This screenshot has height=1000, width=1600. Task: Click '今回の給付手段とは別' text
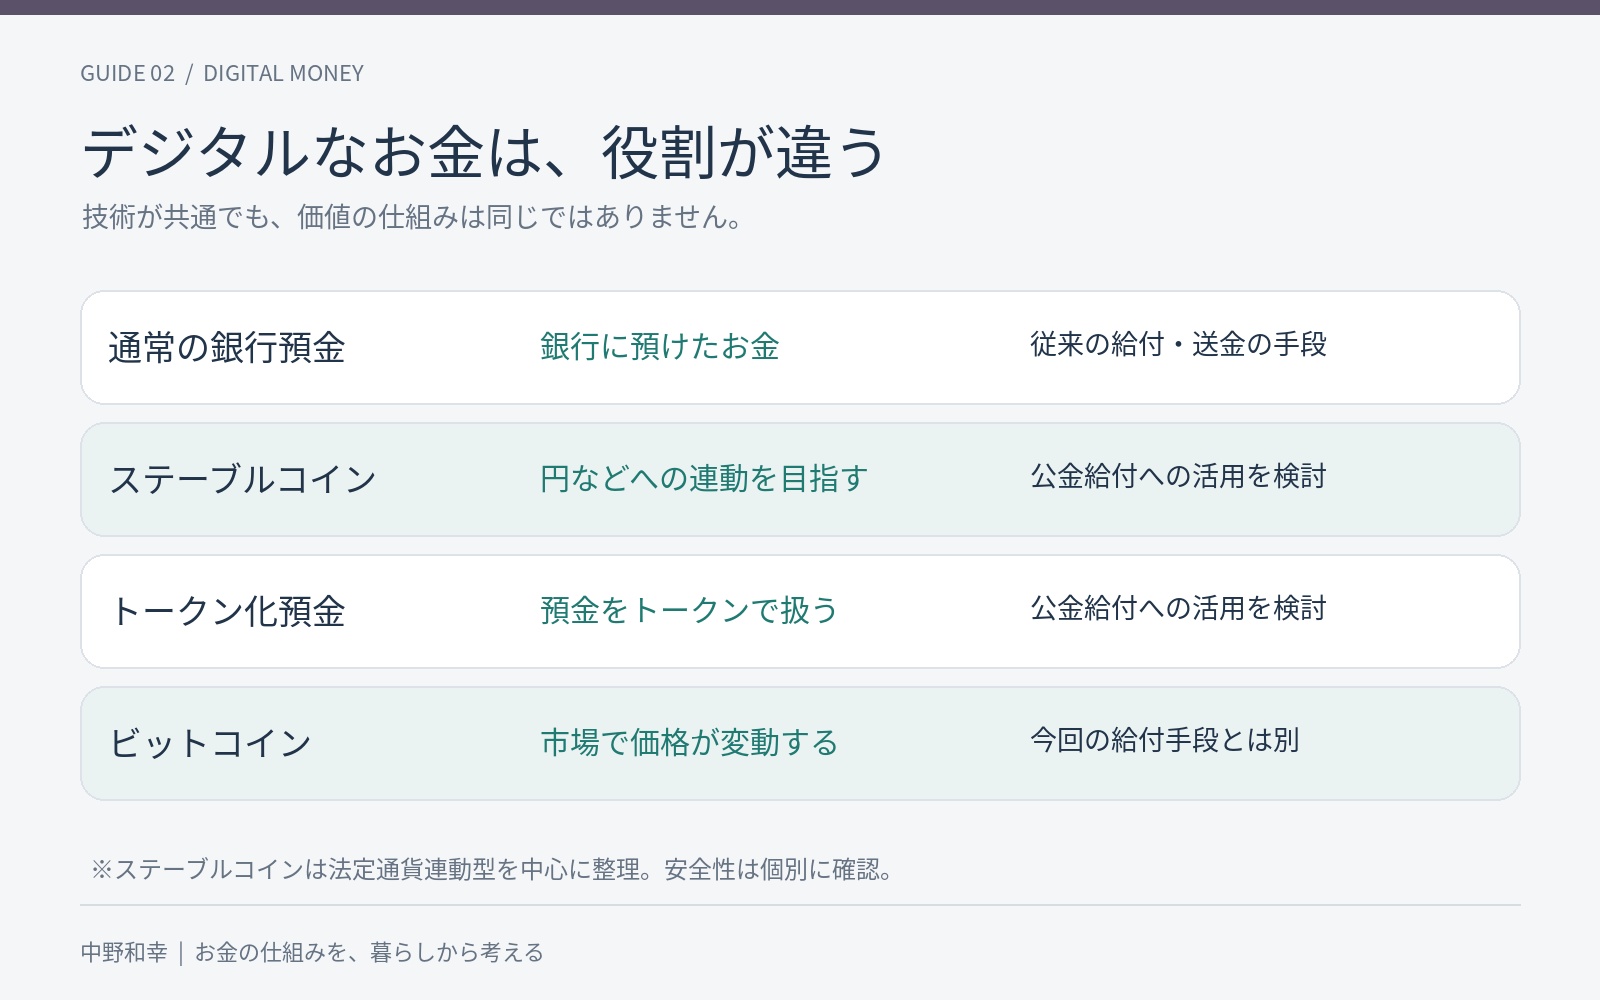click(1165, 741)
